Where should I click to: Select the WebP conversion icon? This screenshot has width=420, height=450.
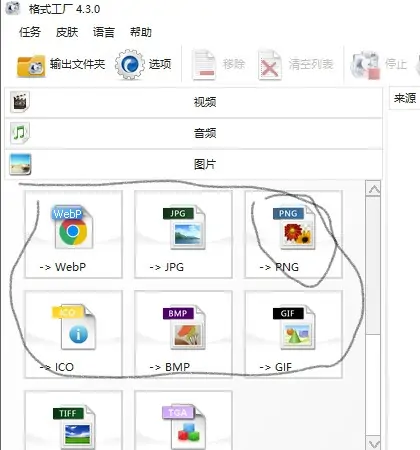72,227
